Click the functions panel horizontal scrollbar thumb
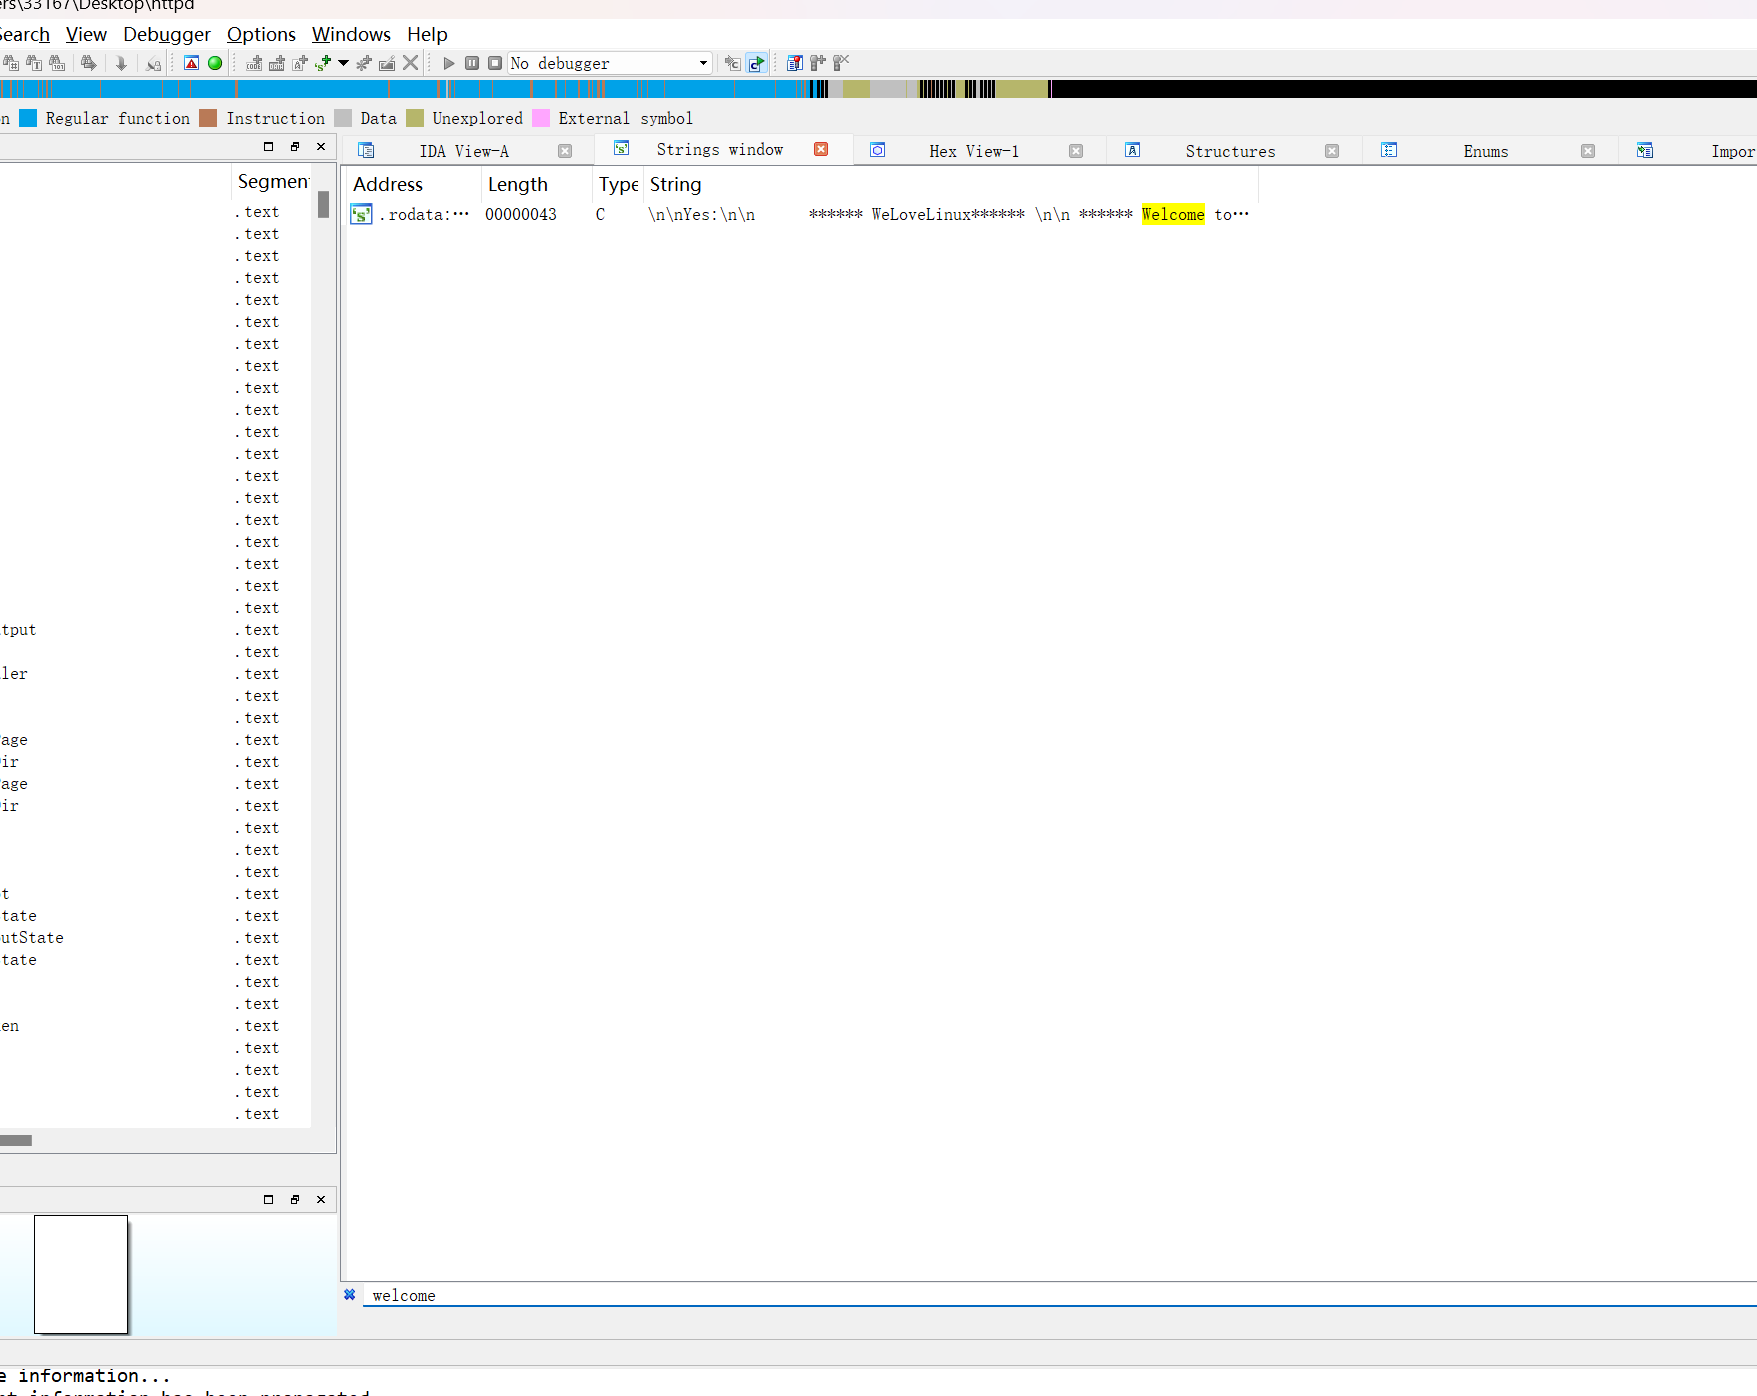The width and height of the screenshot is (1757, 1396). 16,1140
